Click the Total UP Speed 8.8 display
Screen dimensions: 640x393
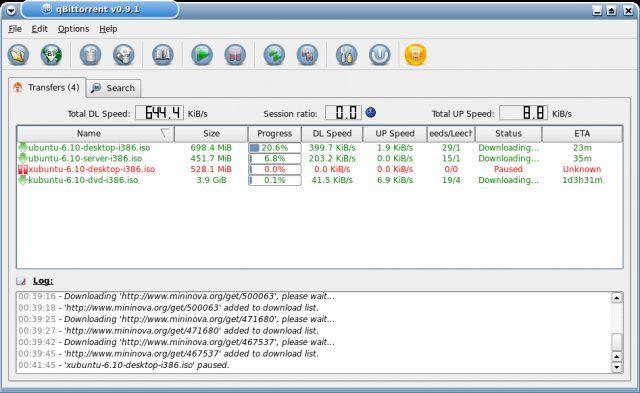click(x=524, y=113)
